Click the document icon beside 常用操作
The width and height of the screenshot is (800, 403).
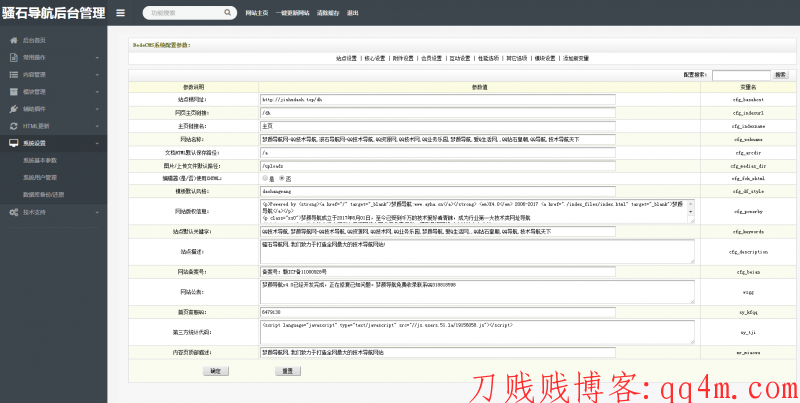pyautogui.click(x=14, y=58)
